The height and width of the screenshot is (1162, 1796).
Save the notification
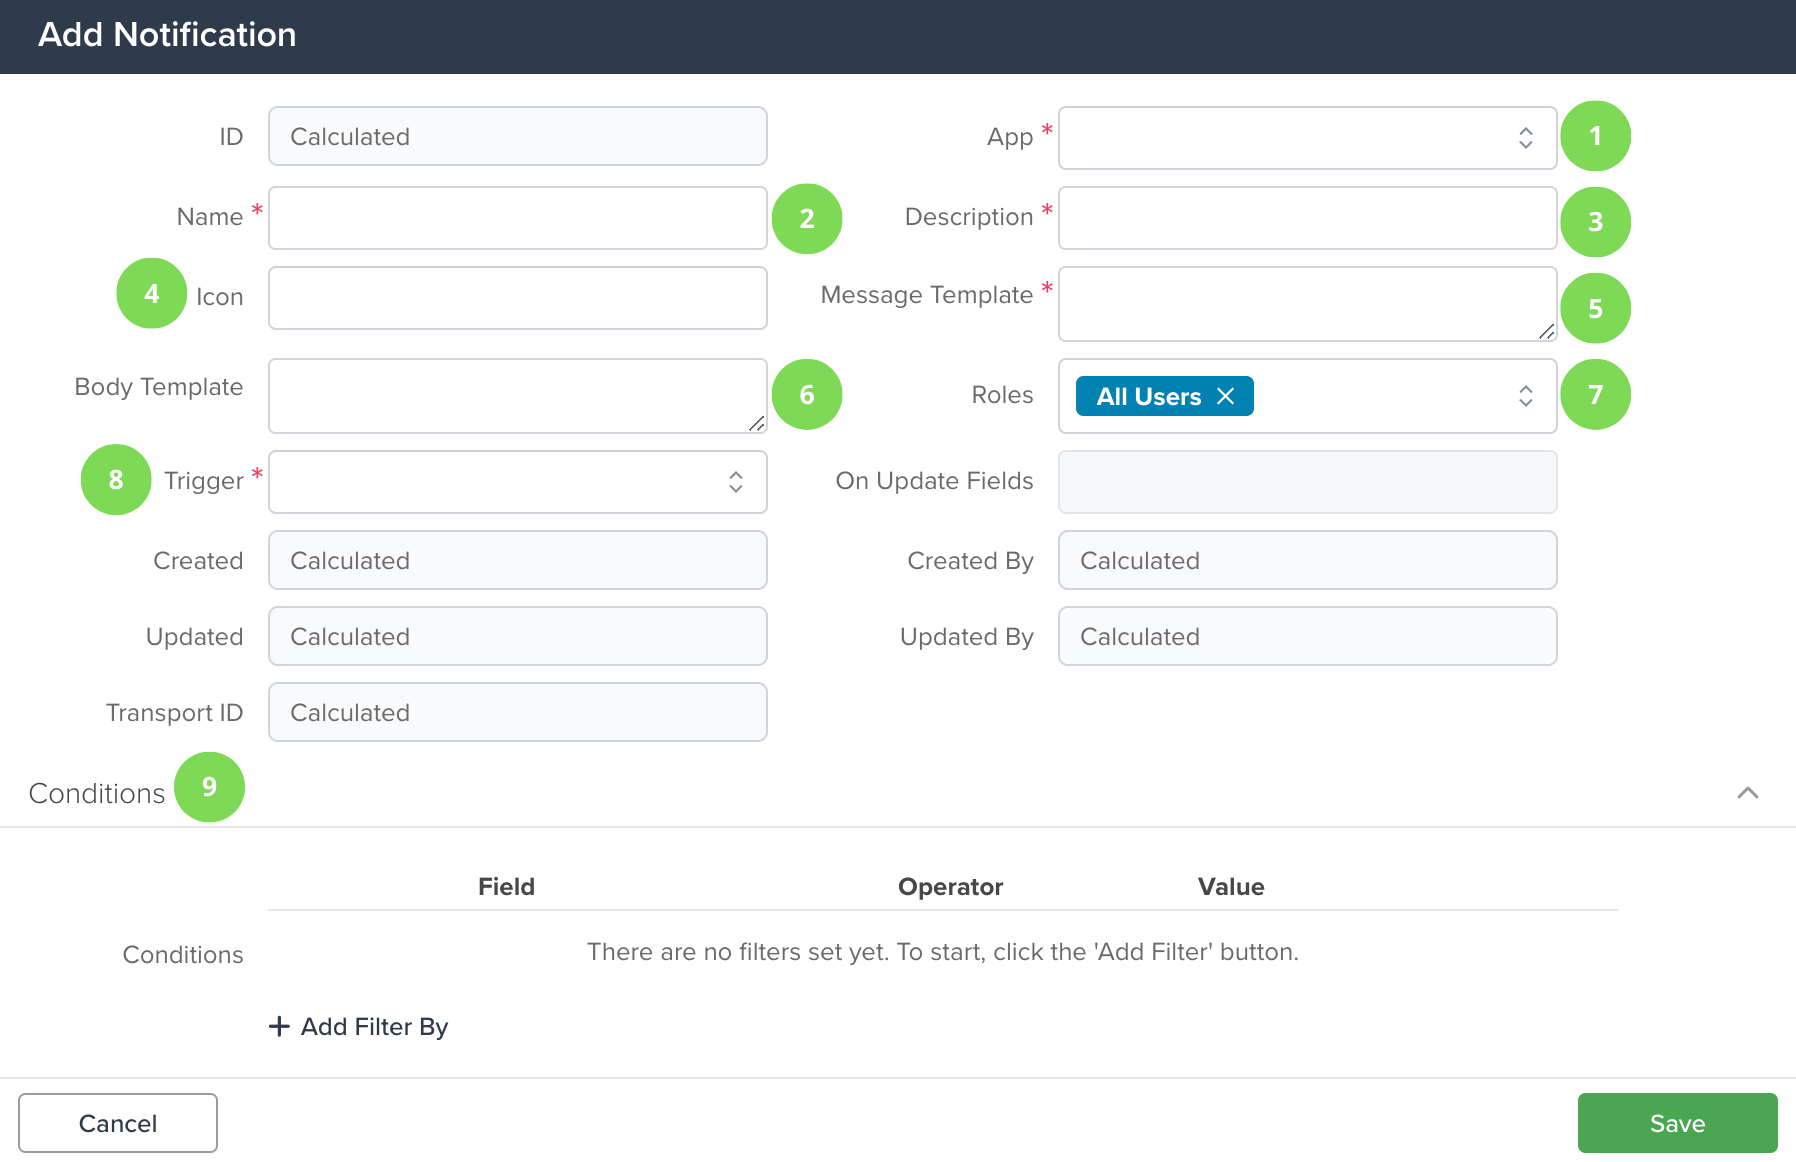[1677, 1123]
